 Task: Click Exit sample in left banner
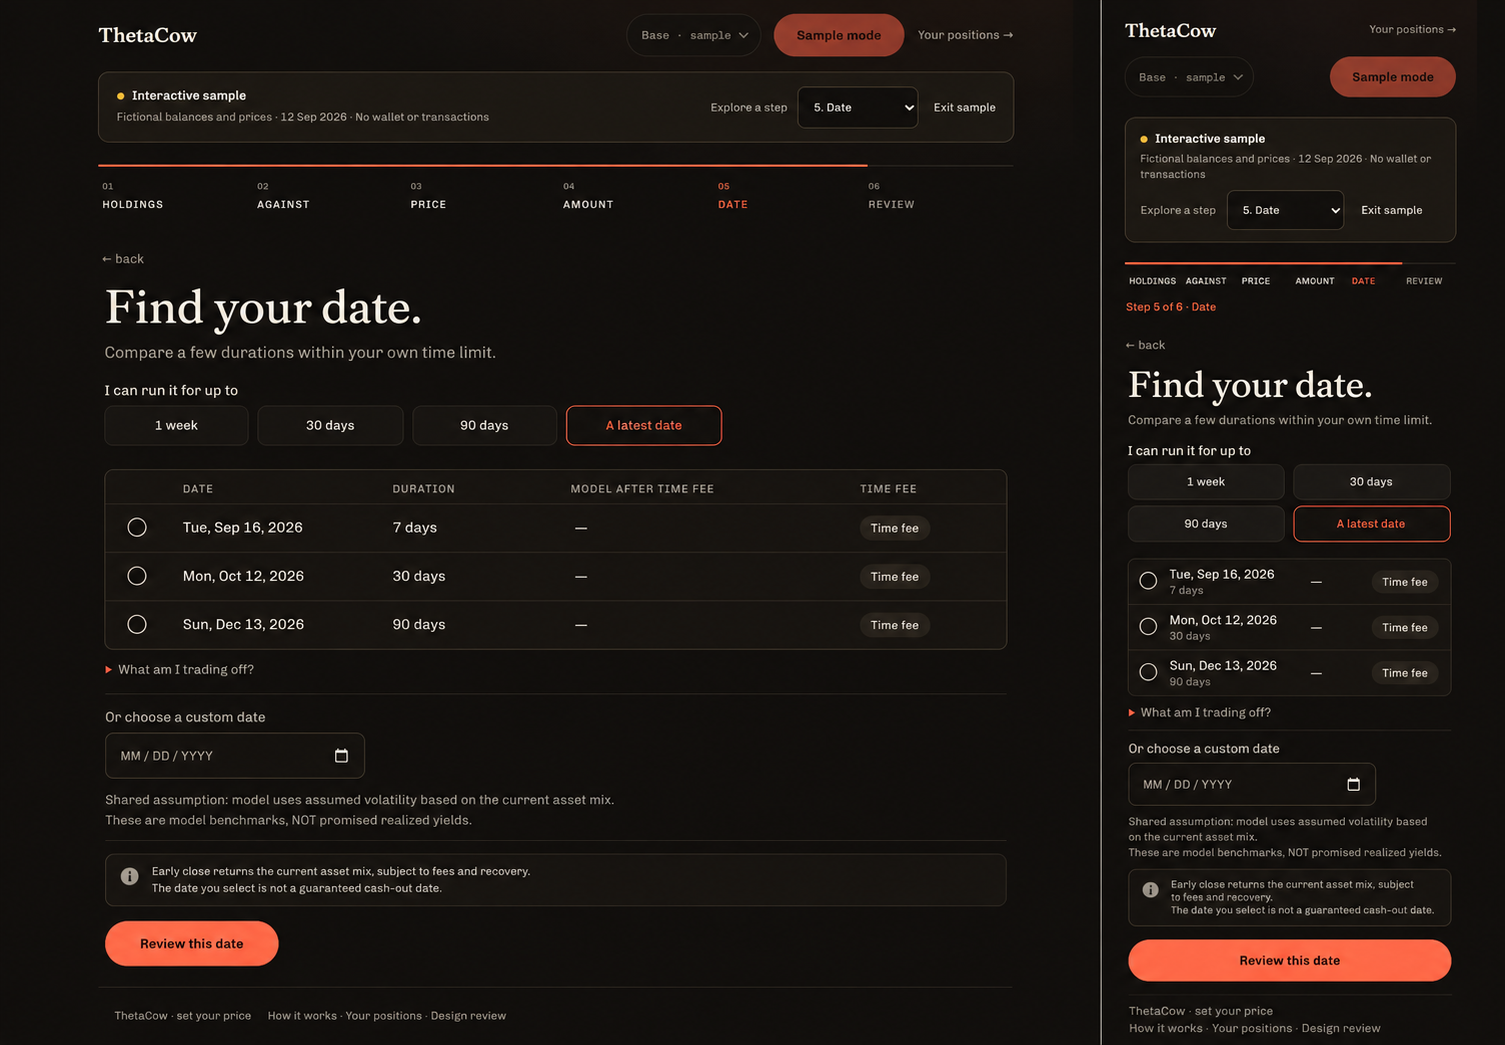click(964, 108)
